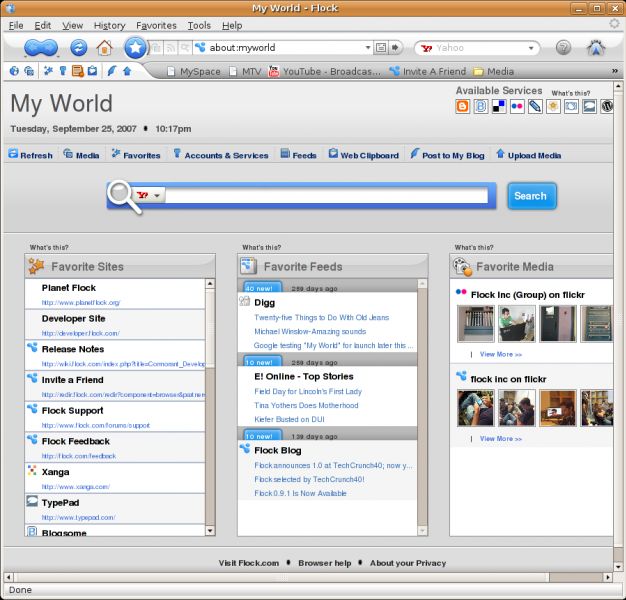
Task: Open the photo uploader arrow icon in toolbar
Action: pyautogui.click(x=127, y=71)
